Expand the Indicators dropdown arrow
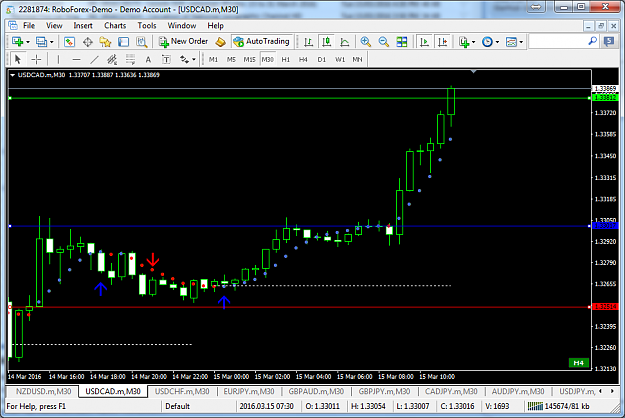The height and width of the screenshot is (418, 625). (x=473, y=42)
